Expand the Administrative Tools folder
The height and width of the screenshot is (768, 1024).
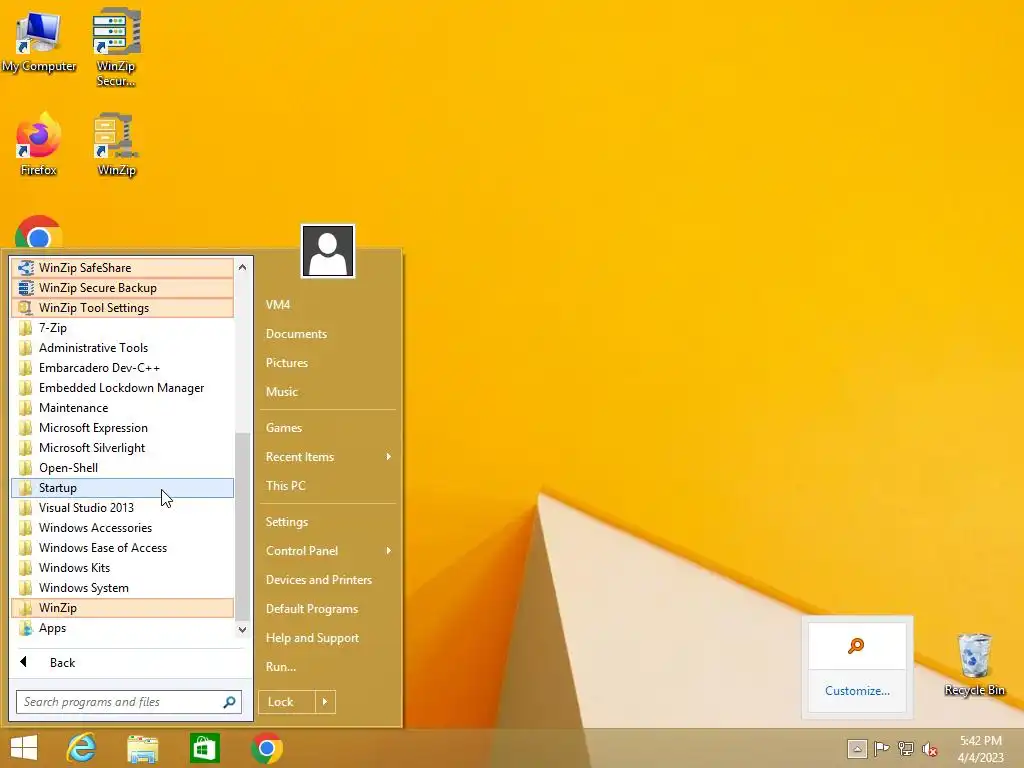122,348
